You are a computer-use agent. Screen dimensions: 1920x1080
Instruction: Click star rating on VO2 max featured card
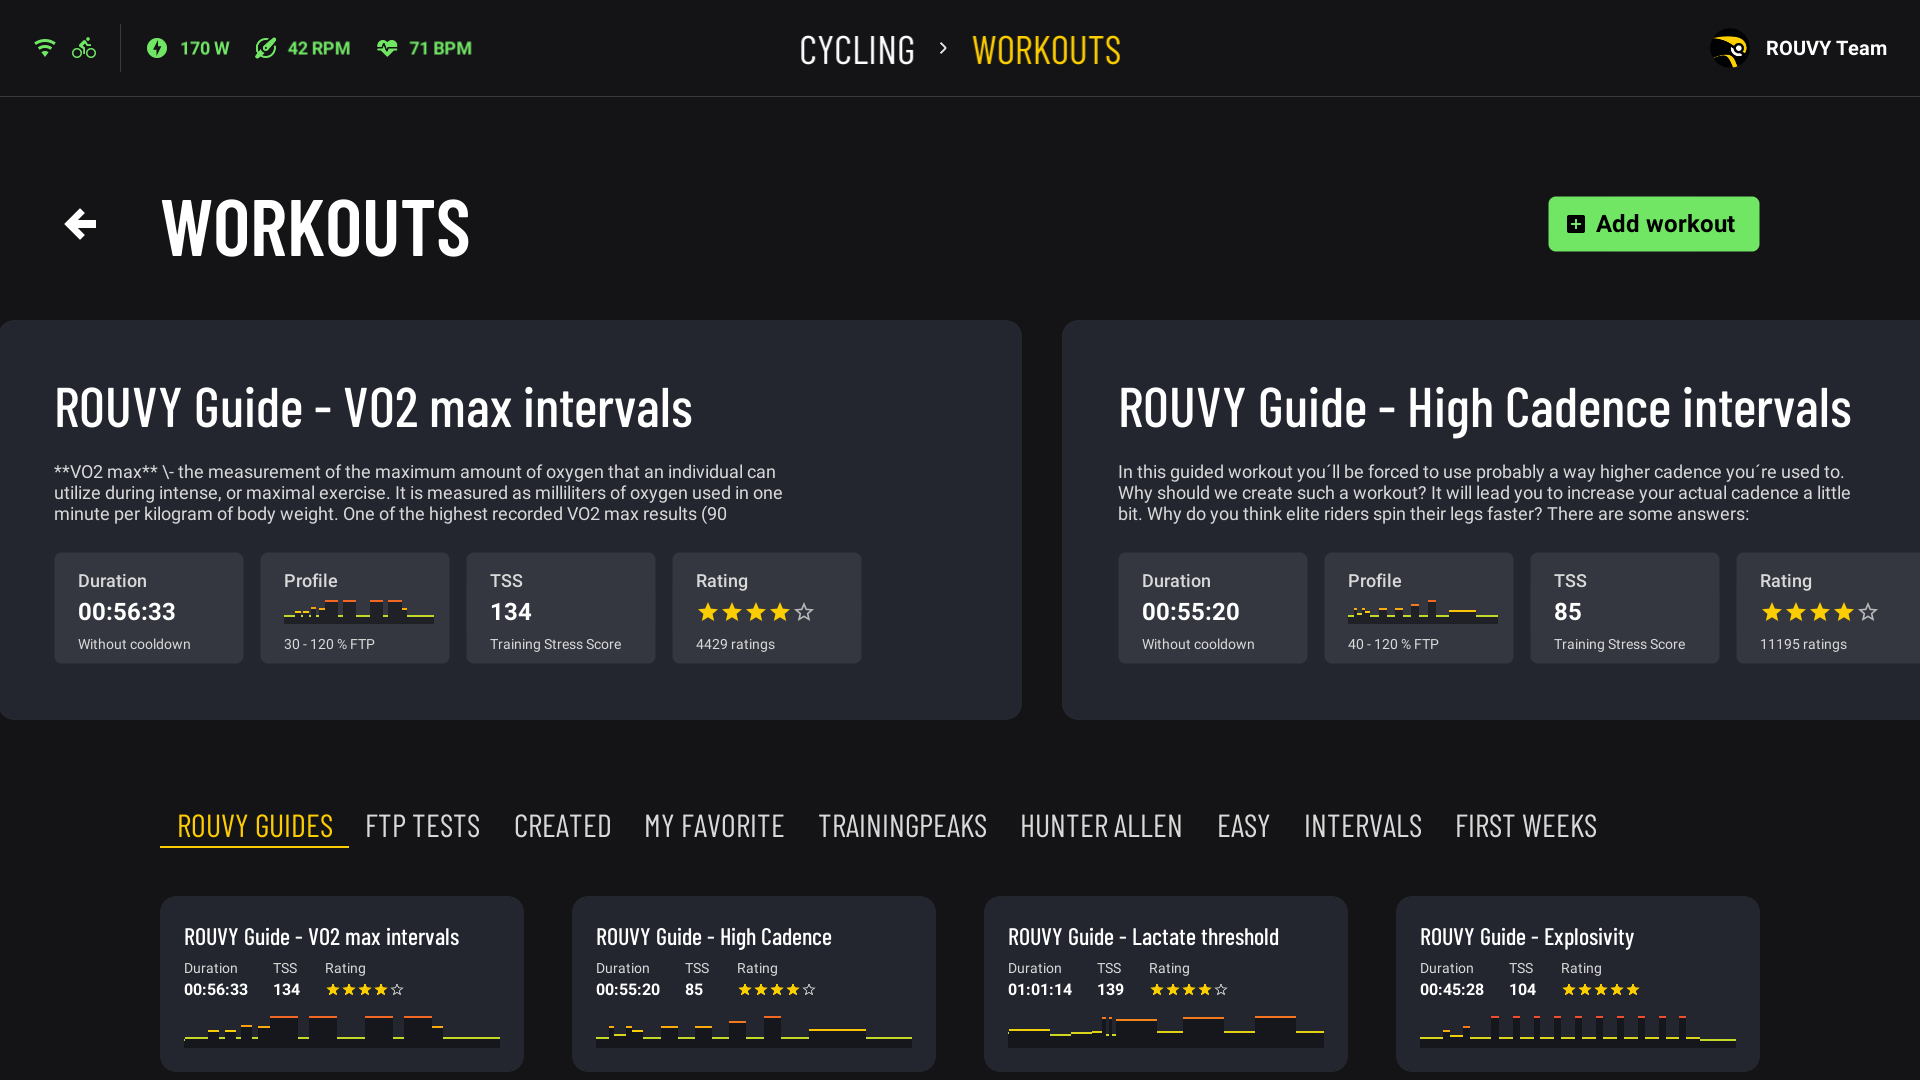(755, 612)
